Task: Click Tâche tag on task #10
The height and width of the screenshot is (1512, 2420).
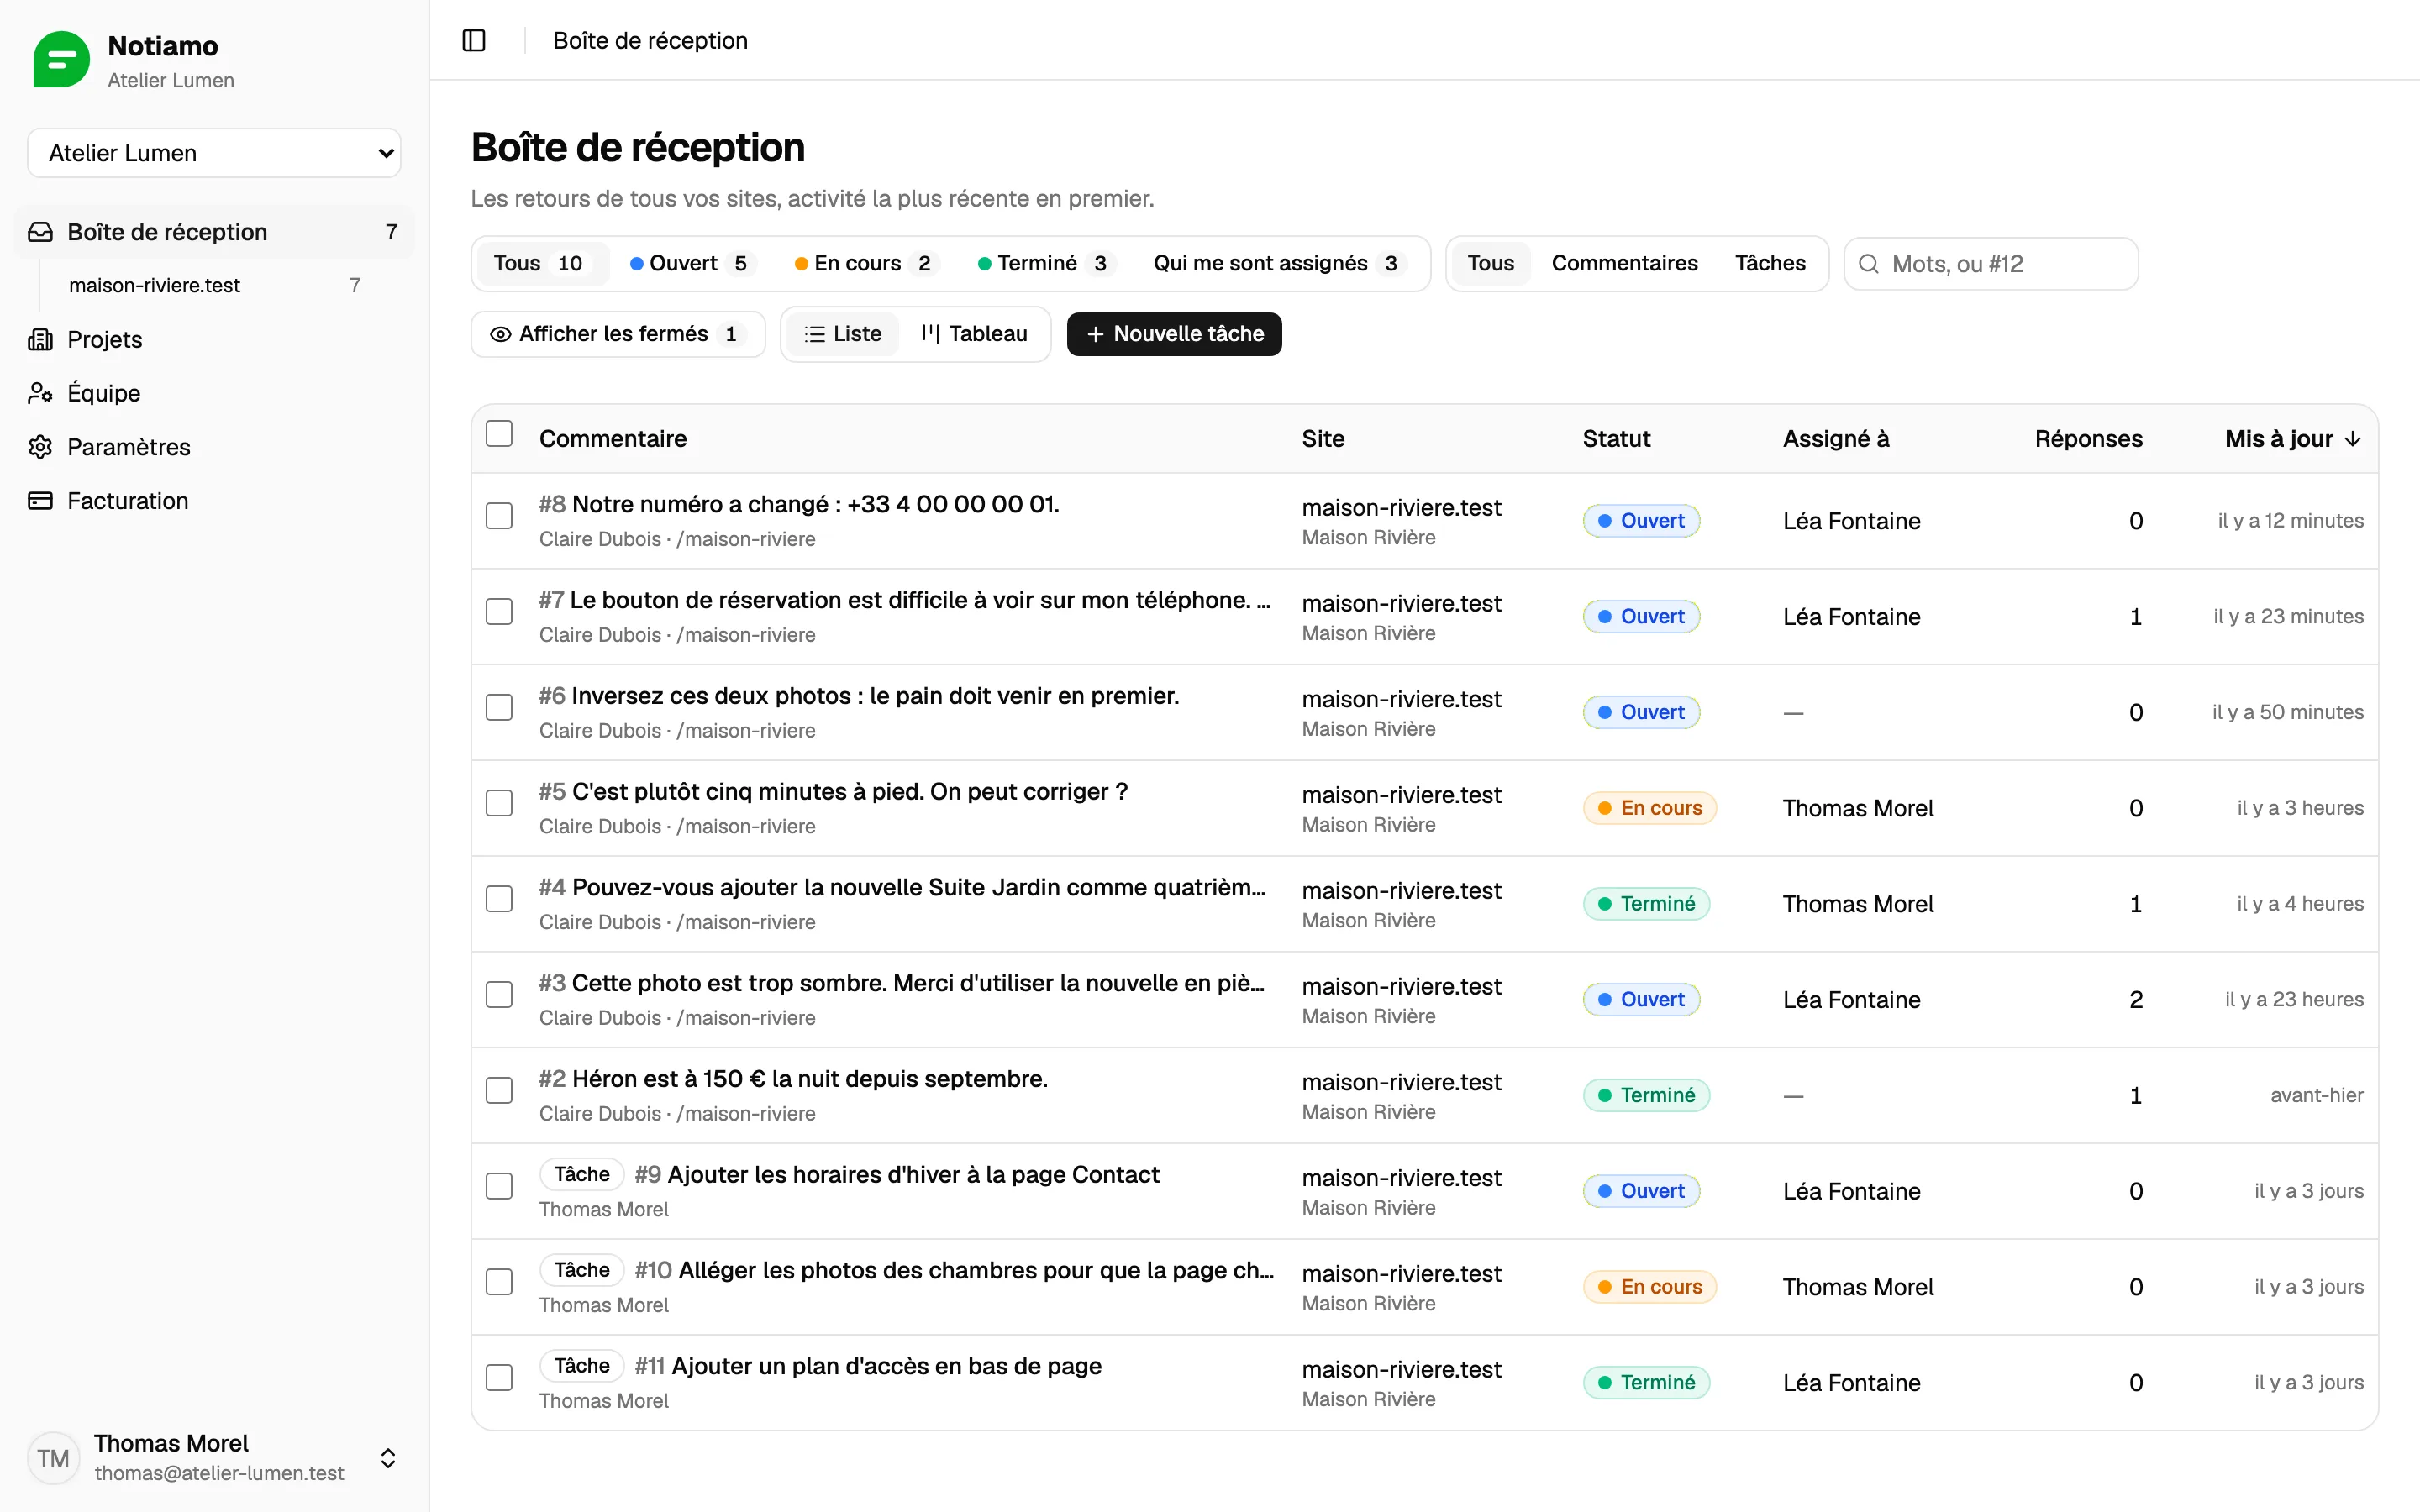Action: pos(582,1270)
